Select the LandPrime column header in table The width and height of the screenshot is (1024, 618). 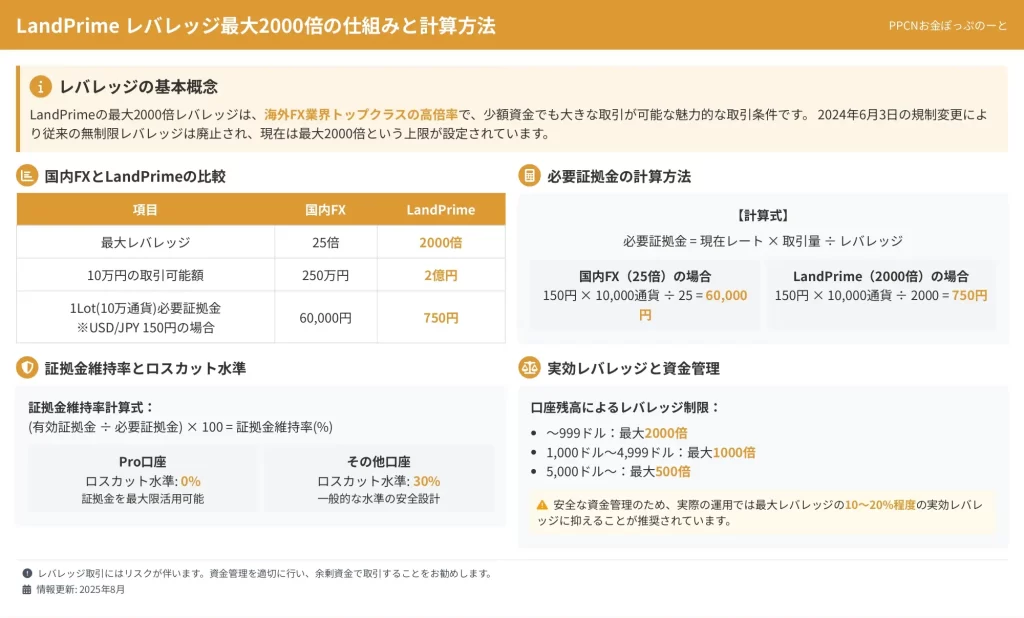pyautogui.click(x=441, y=210)
